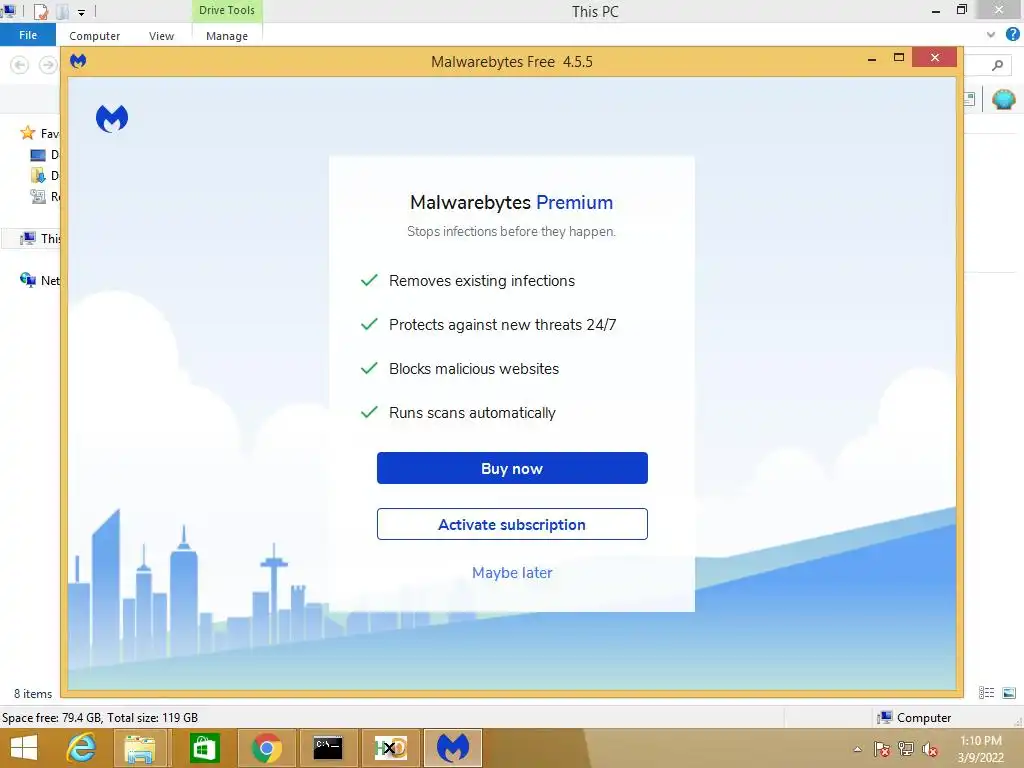Click the Explorer preview pane icon
This screenshot has width=1024, height=768.
969,99
